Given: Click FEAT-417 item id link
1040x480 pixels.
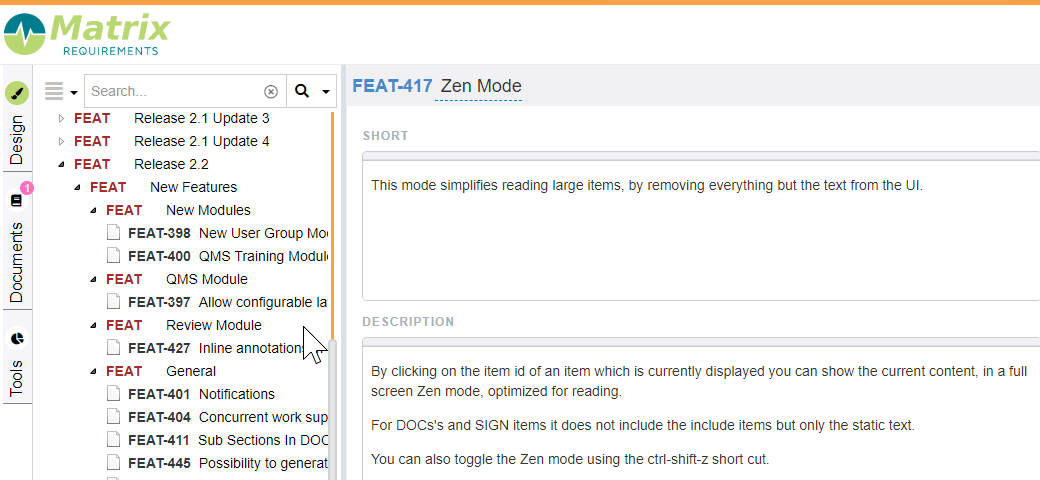Looking at the screenshot, I should (392, 86).
